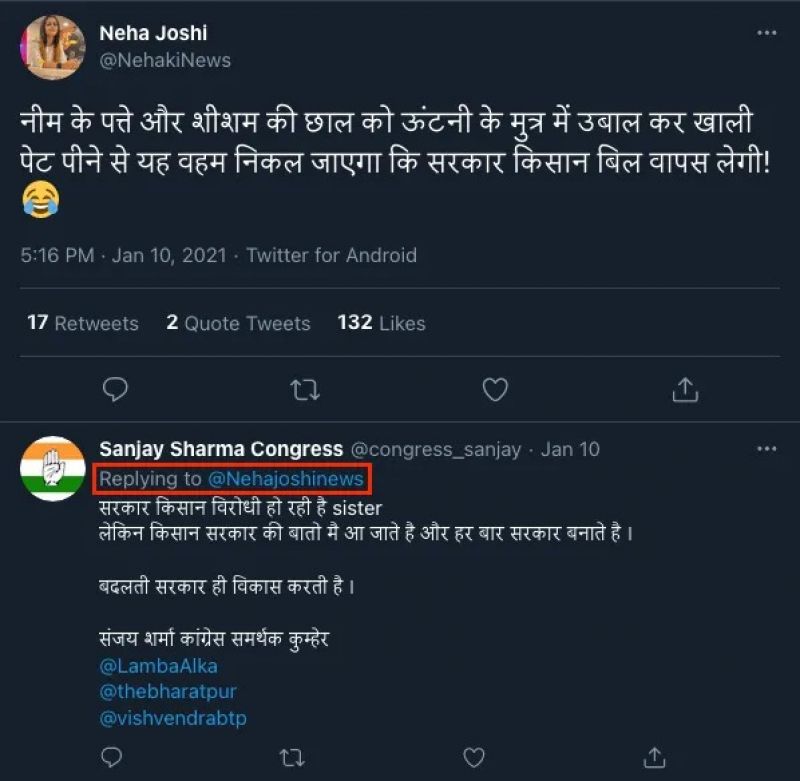Screen dimensions: 800x781
Task: Click reply icon under Neha Joshi's tweet
Action: coord(116,389)
